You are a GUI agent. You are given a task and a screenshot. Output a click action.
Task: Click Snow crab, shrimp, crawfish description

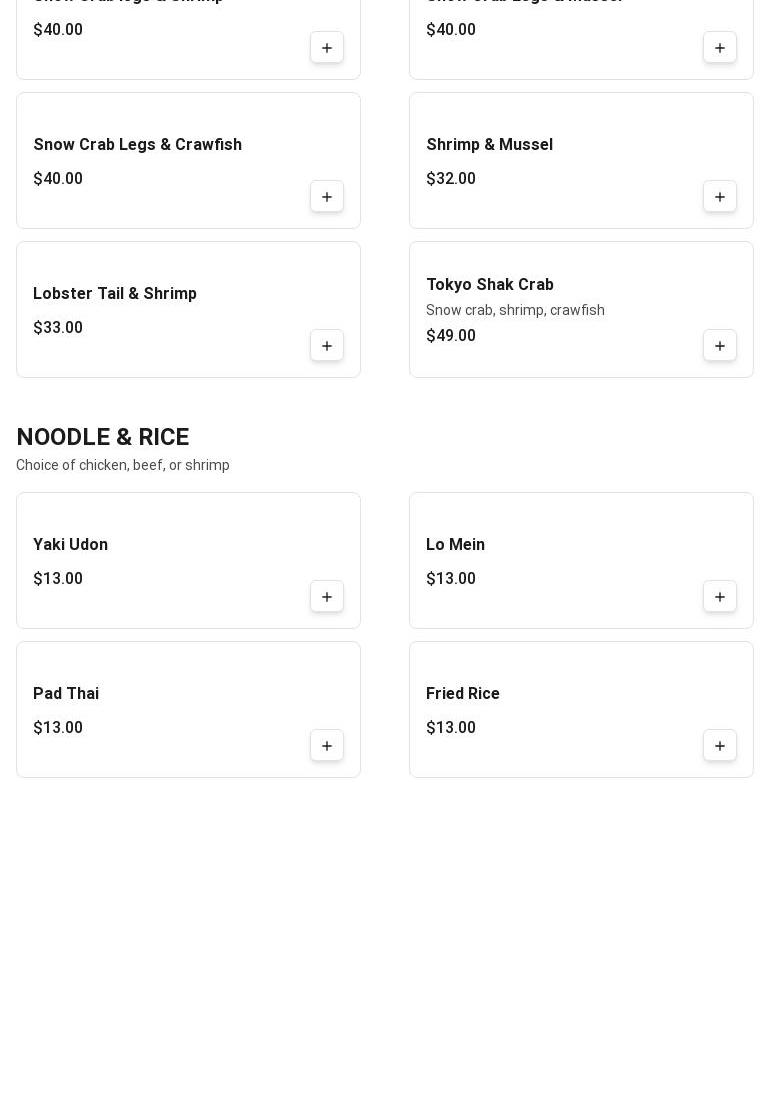click(516, 310)
